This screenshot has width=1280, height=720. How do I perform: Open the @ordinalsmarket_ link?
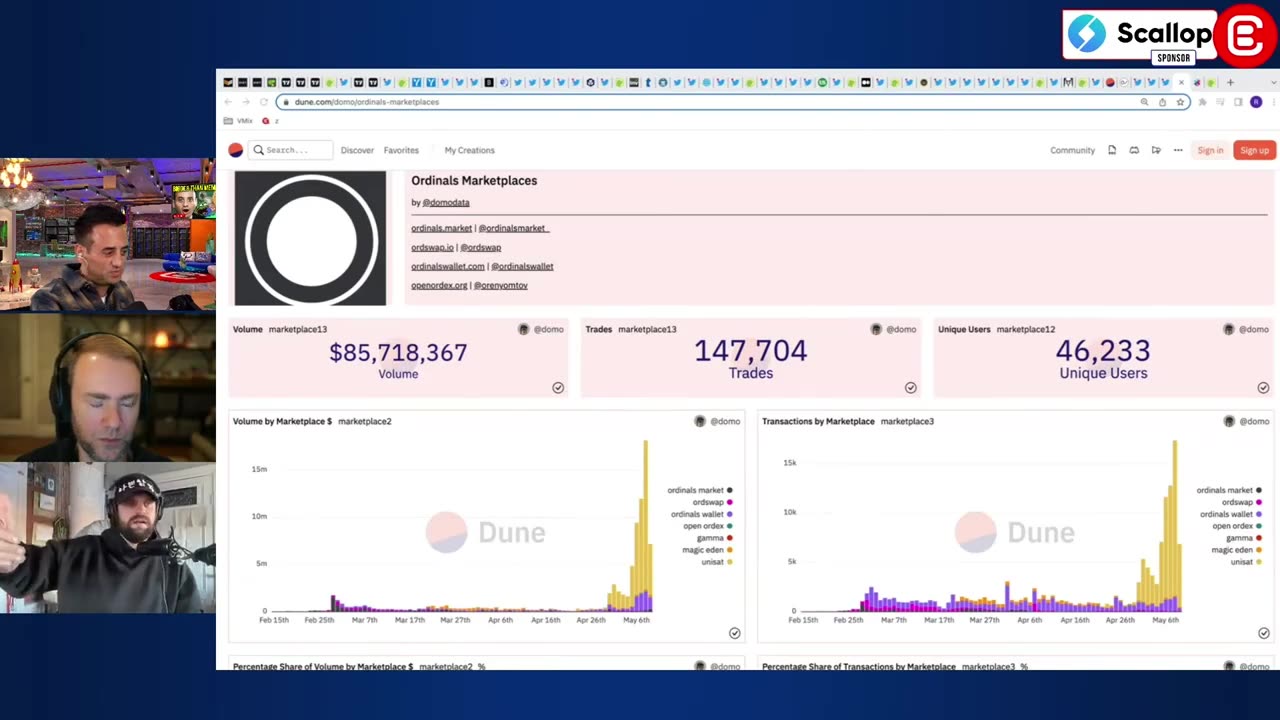pyautogui.click(x=513, y=228)
